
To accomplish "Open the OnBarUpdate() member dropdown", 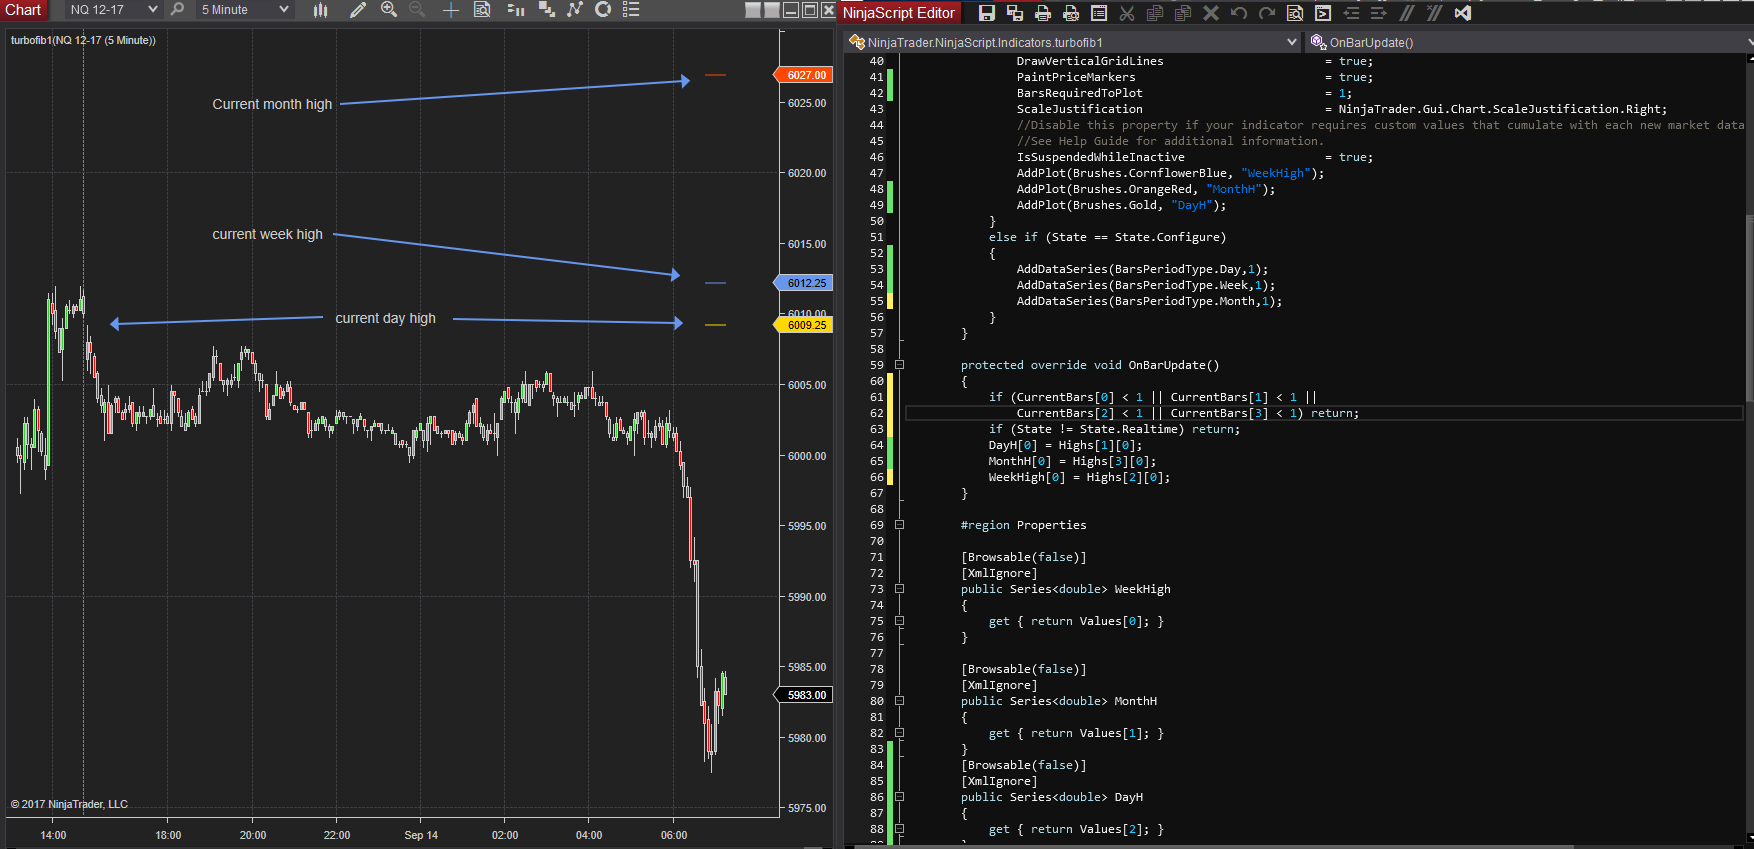I will pos(1530,42).
